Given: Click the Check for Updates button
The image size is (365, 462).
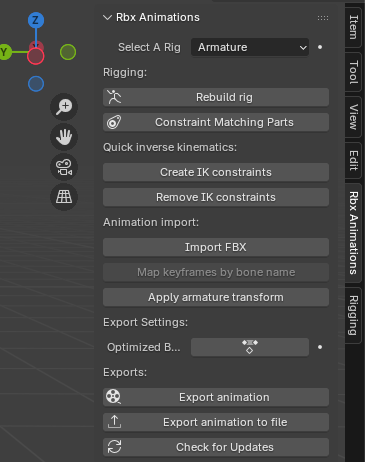Looking at the screenshot, I should coord(216,447).
